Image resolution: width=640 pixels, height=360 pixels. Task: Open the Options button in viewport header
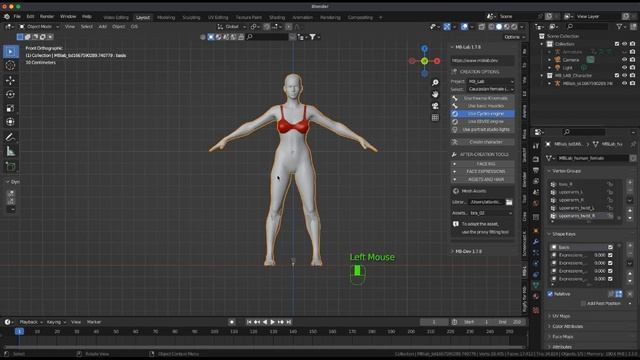514,37
